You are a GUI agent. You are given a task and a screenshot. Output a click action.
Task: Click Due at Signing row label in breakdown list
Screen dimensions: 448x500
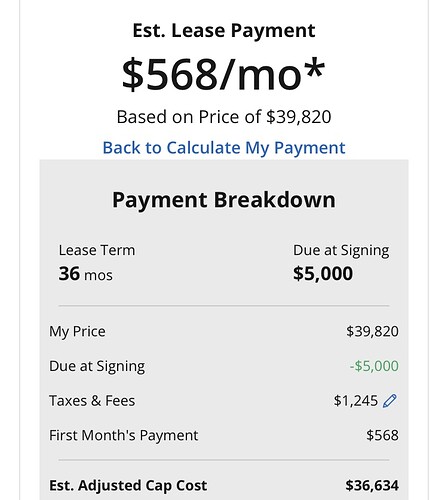point(97,366)
